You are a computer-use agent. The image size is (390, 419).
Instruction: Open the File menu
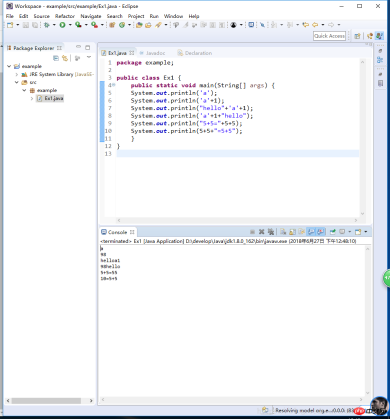click(x=10, y=16)
